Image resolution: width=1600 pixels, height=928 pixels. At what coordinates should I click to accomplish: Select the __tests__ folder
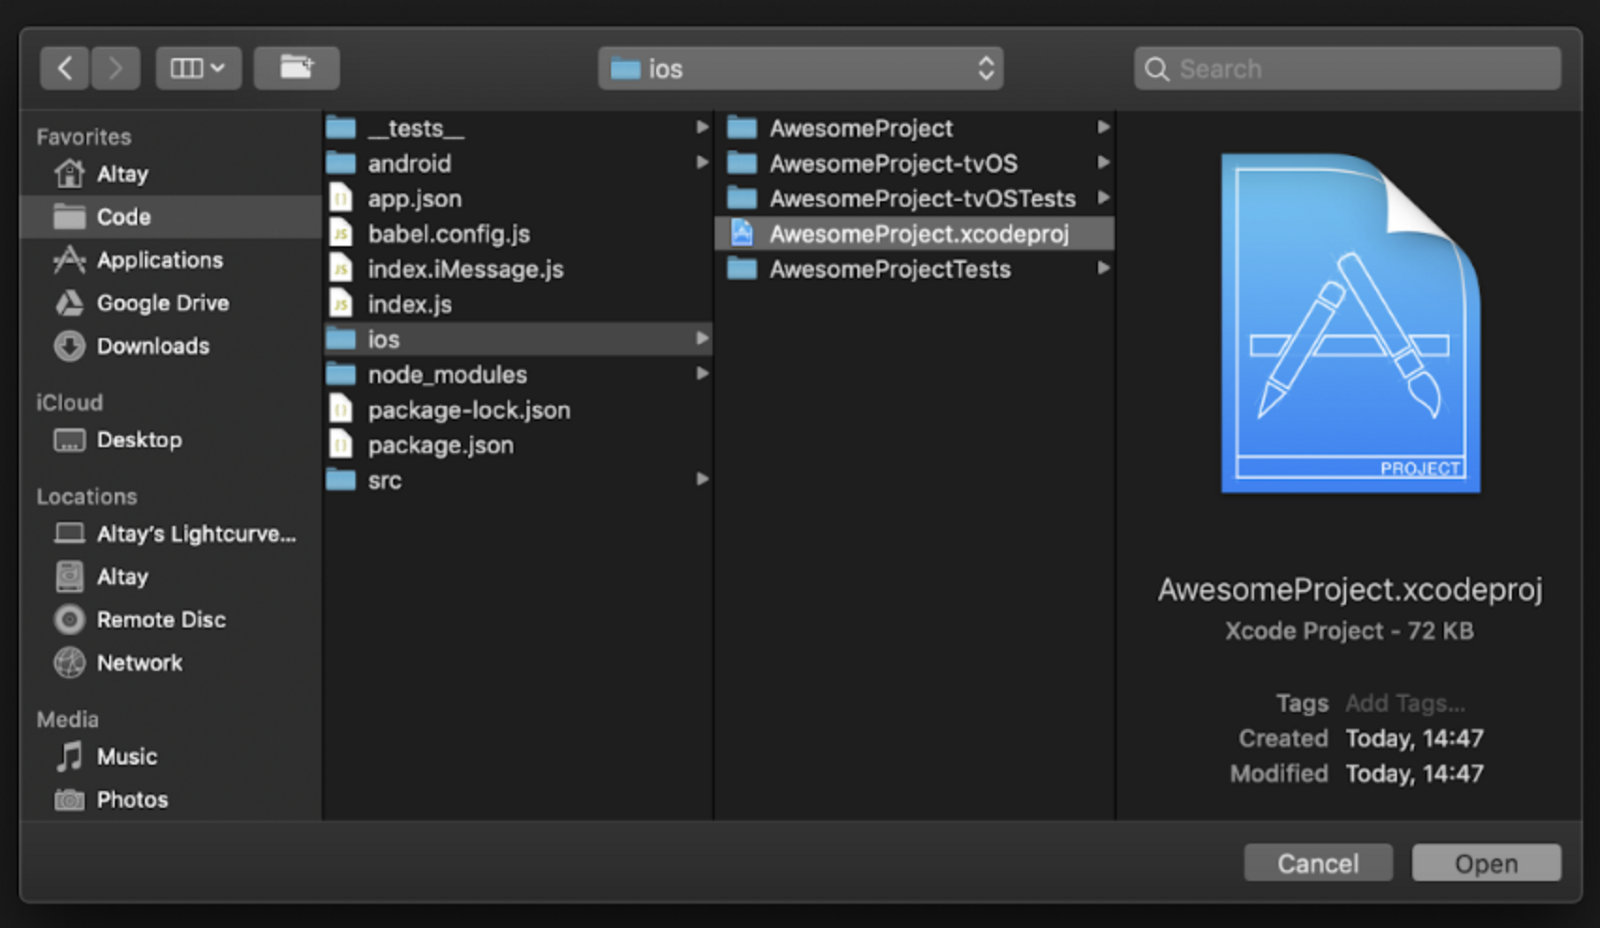[518, 128]
